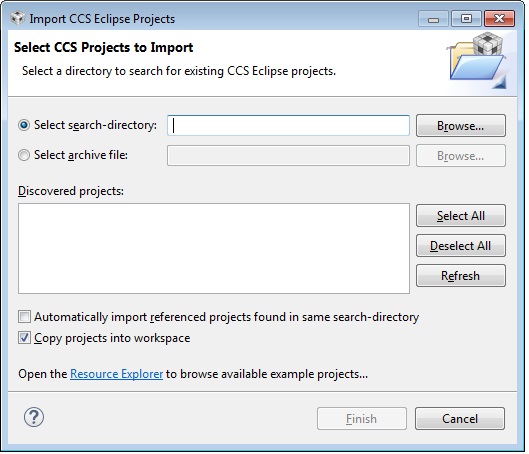Enable automatically import referenced projects checkbox
529x454 pixels.
[x=24, y=317]
